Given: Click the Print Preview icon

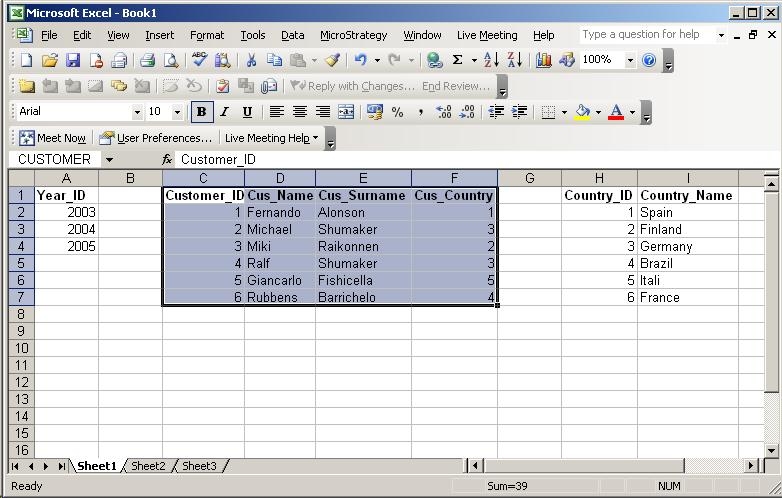Looking at the screenshot, I should [171, 60].
